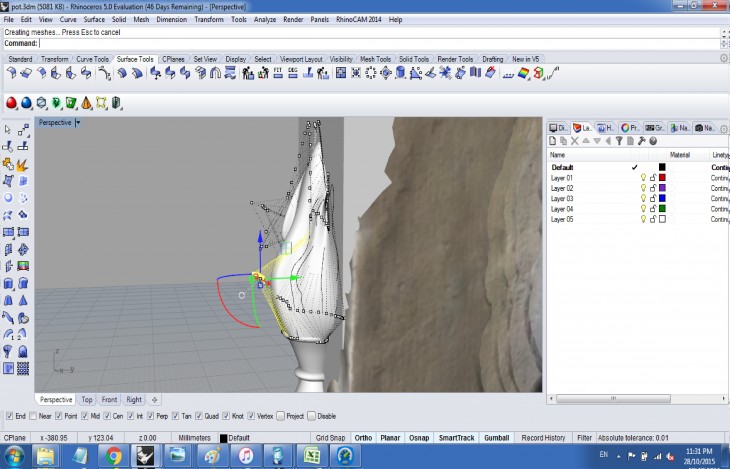Image resolution: width=730 pixels, height=469 pixels.
Task: Click the new layer icon in Layers panel
Action: (554, 141)
